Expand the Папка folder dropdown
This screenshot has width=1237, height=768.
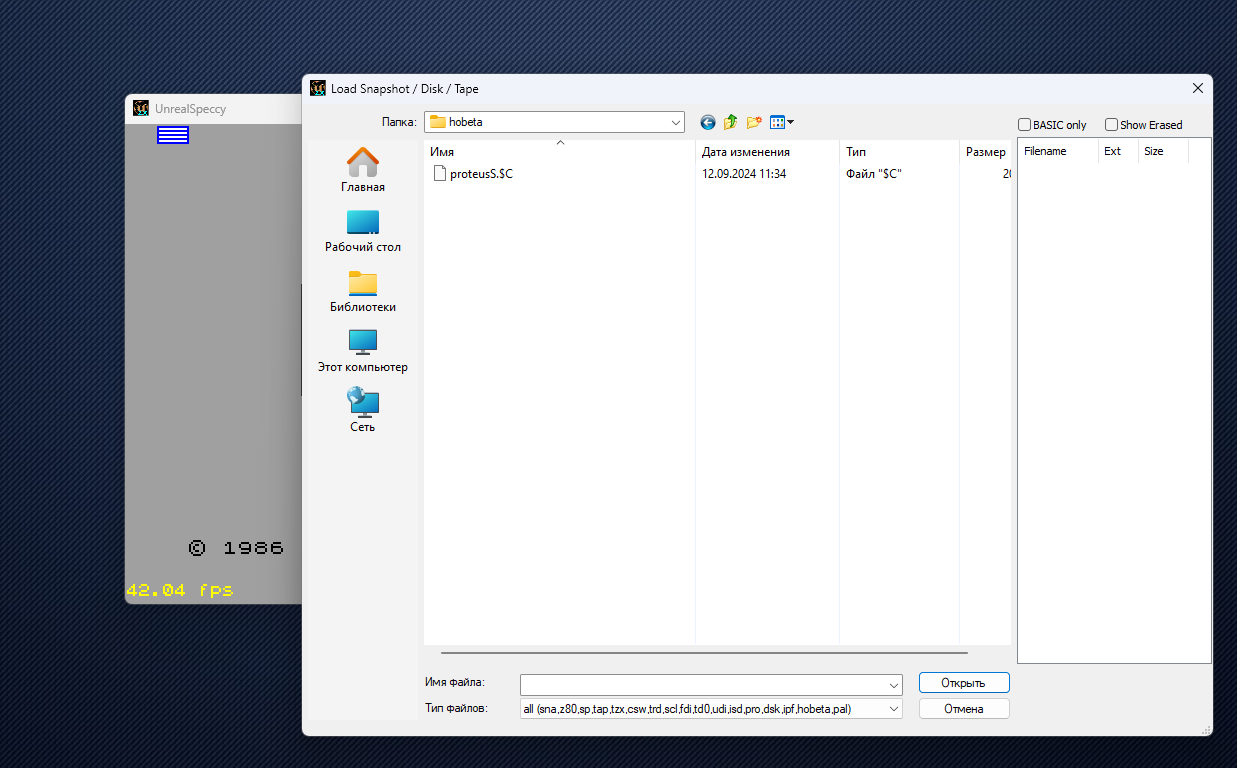[676, 122]
